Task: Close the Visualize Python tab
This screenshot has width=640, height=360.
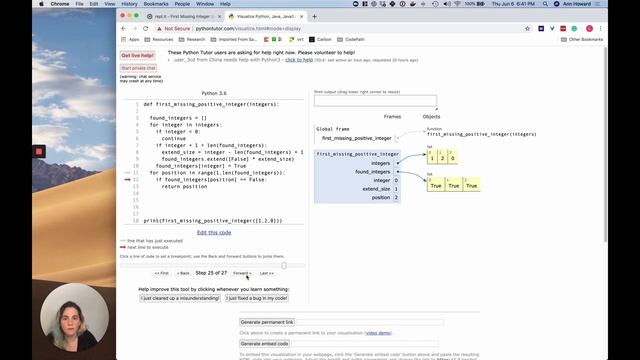Action: point(302,17)
